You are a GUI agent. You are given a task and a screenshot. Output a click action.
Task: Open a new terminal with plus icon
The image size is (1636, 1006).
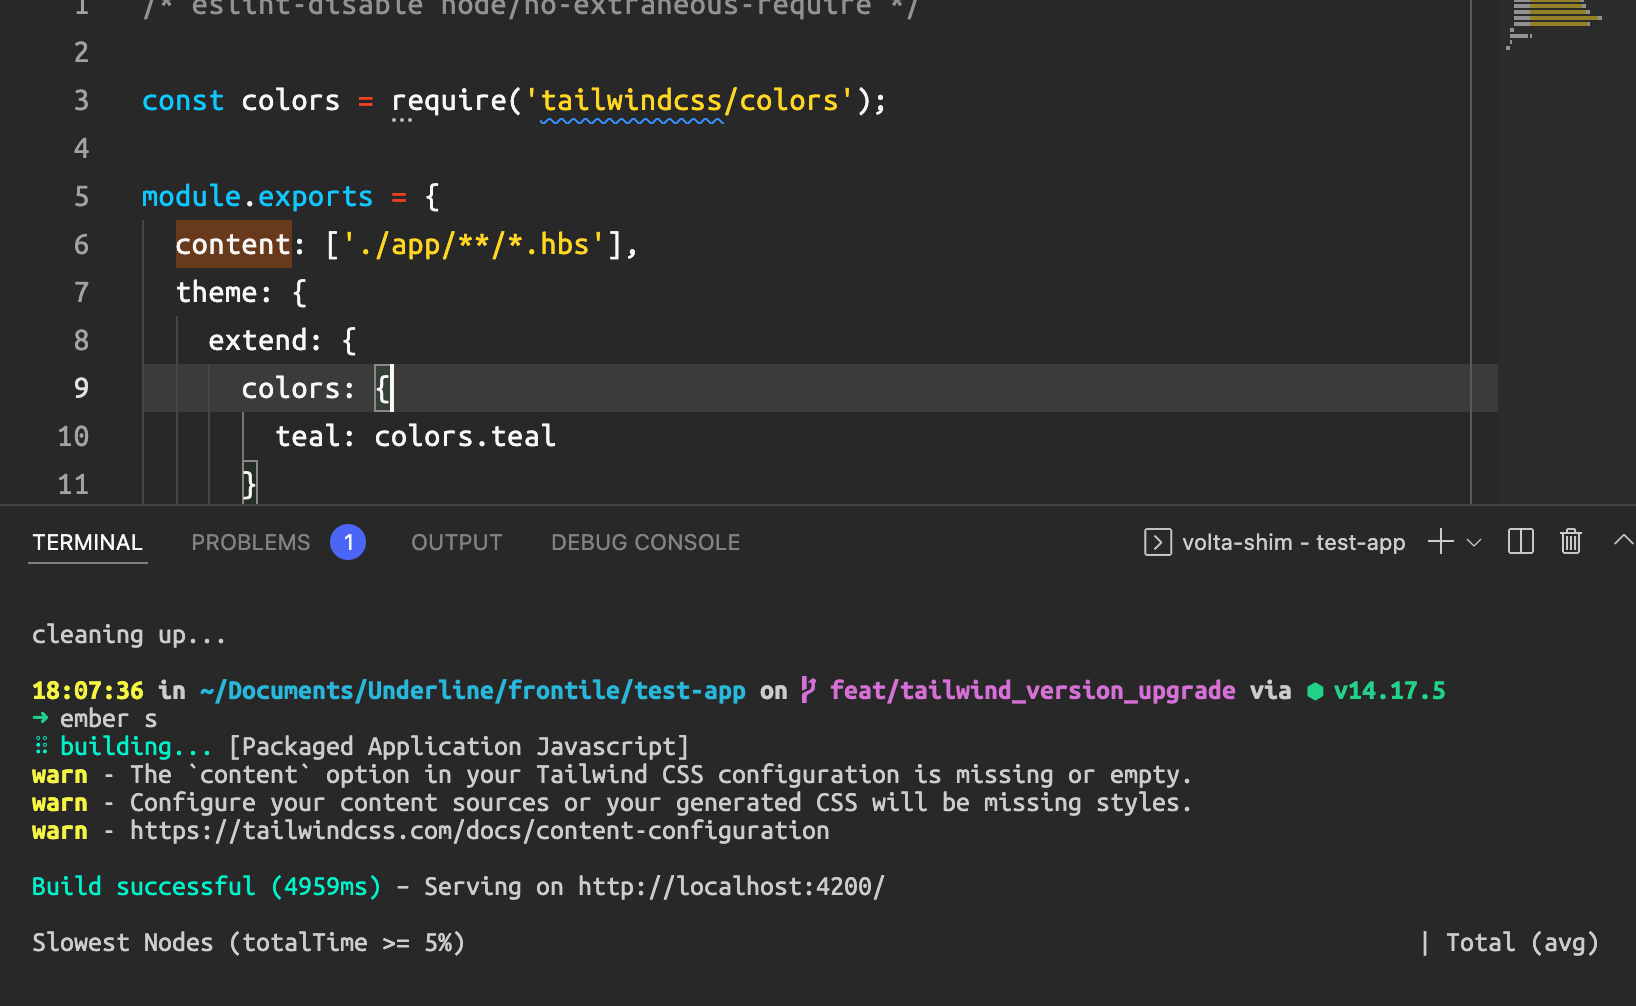(x=1441, y=542)
